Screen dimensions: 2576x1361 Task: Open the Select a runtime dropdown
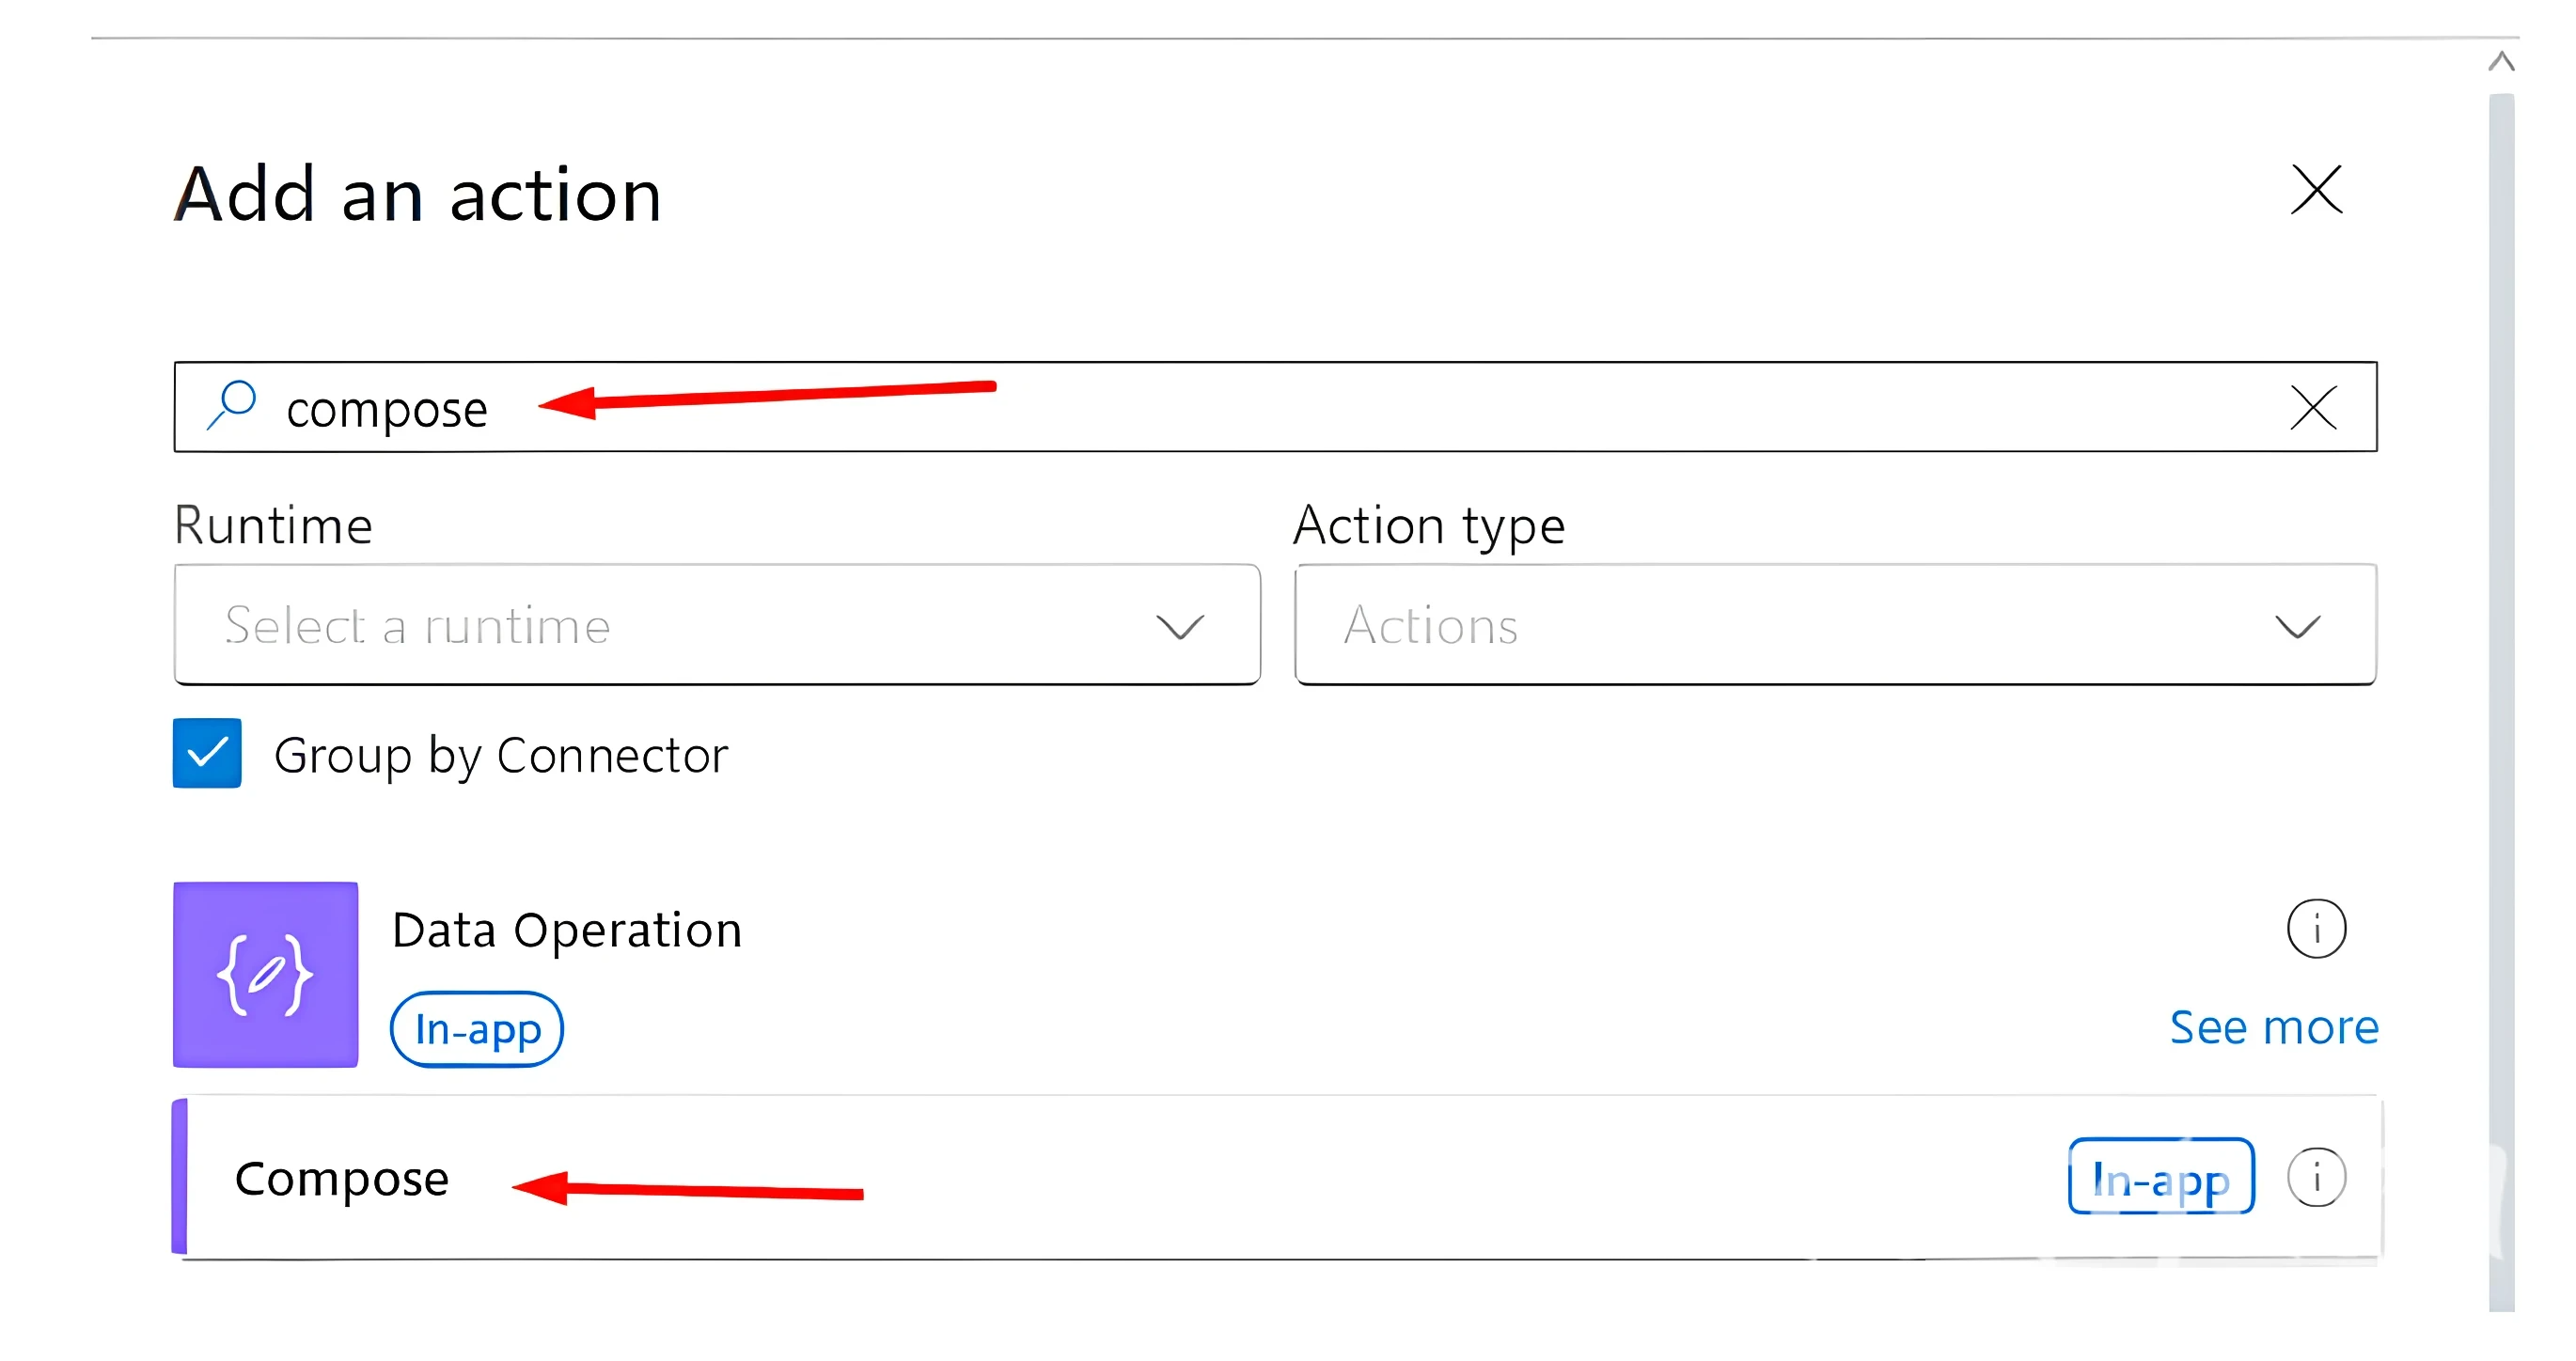click(x=717, y=625)
